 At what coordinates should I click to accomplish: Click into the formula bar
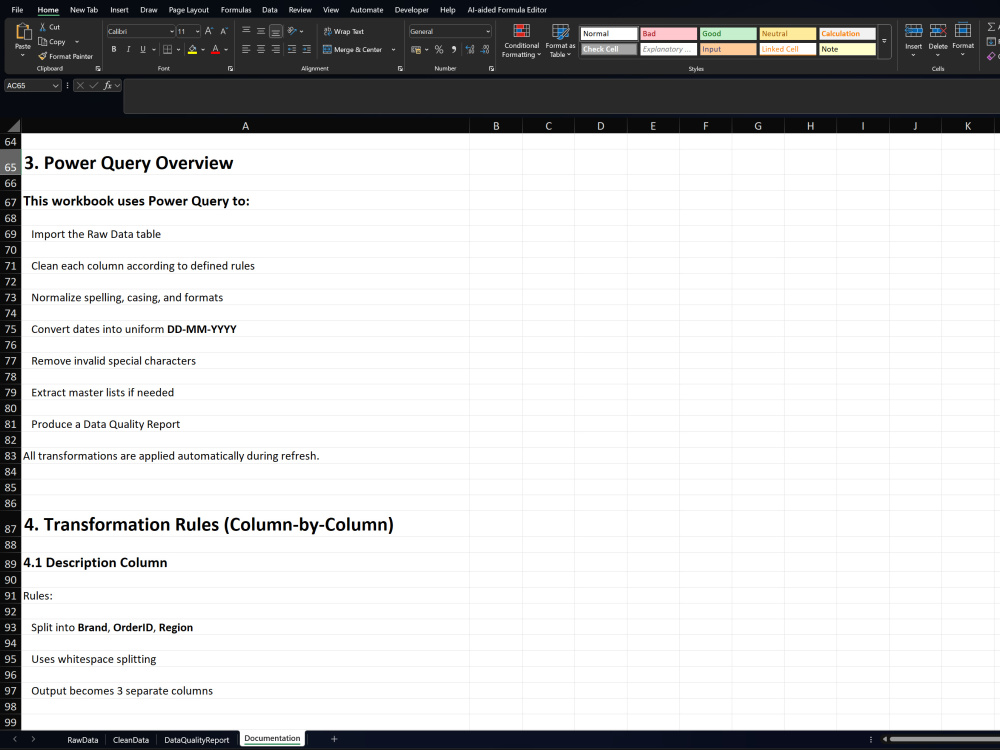561,96
